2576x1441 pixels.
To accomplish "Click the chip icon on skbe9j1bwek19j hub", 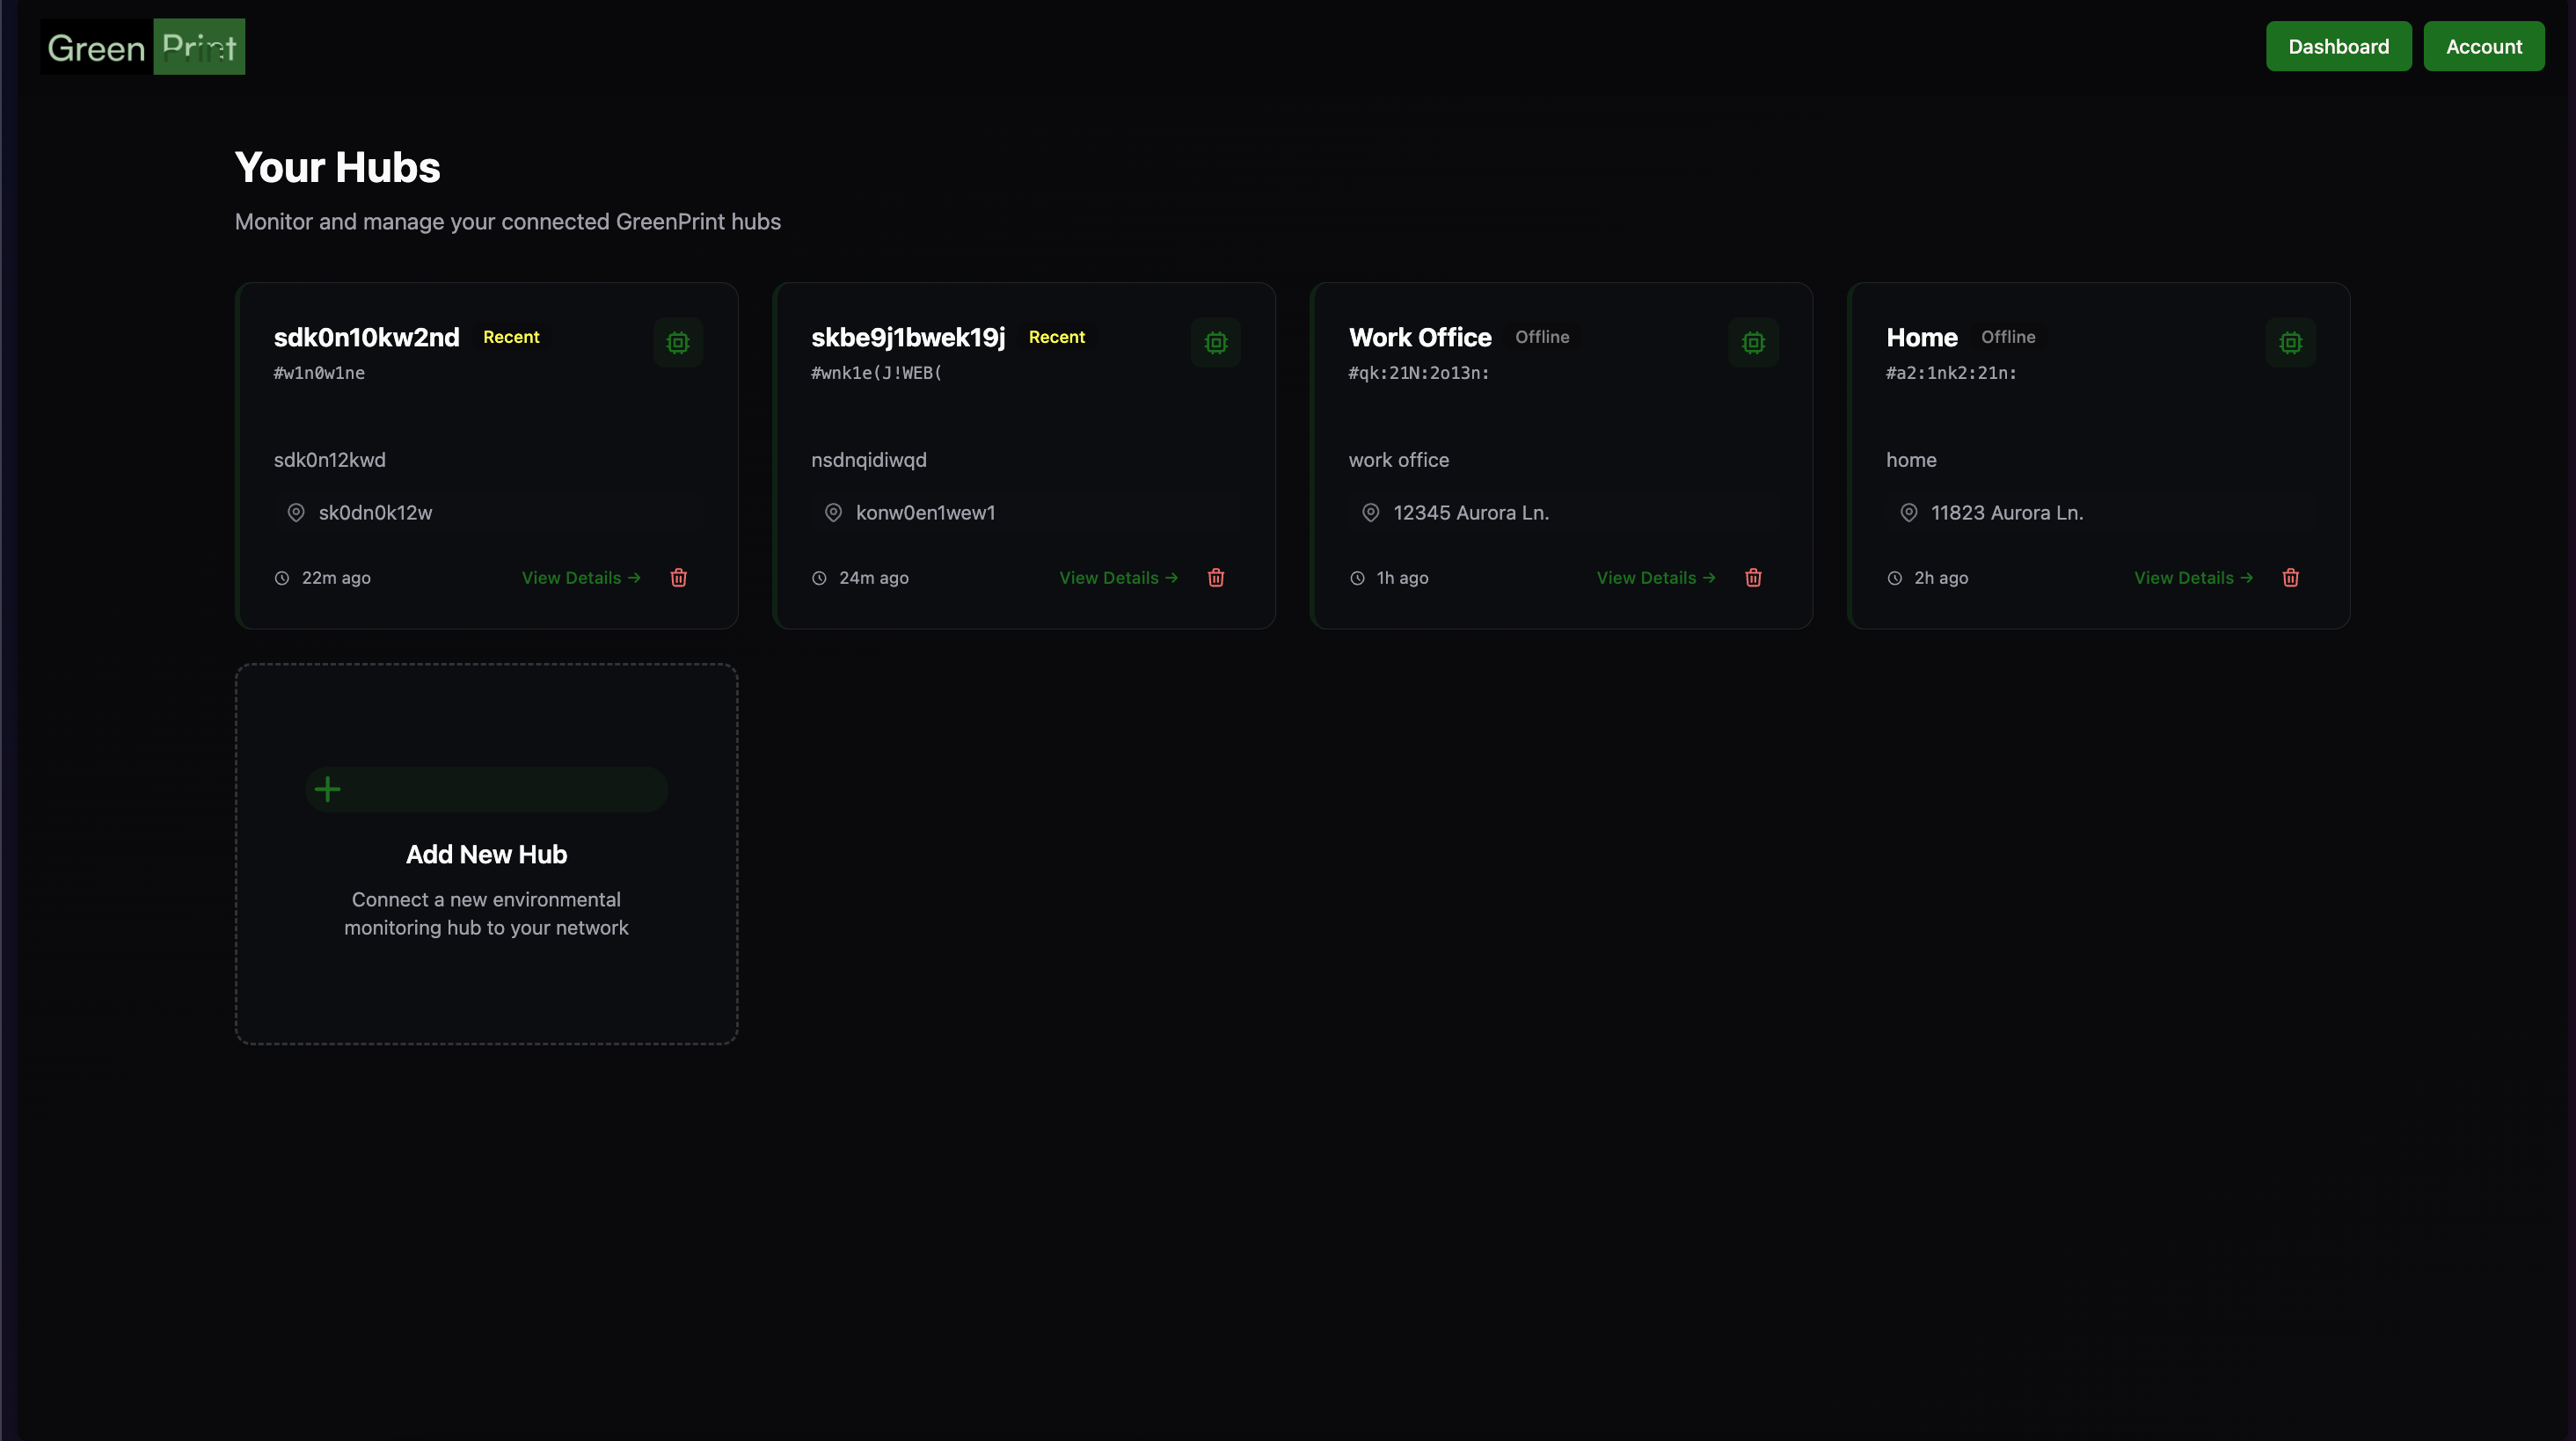I will [1215, 343].
